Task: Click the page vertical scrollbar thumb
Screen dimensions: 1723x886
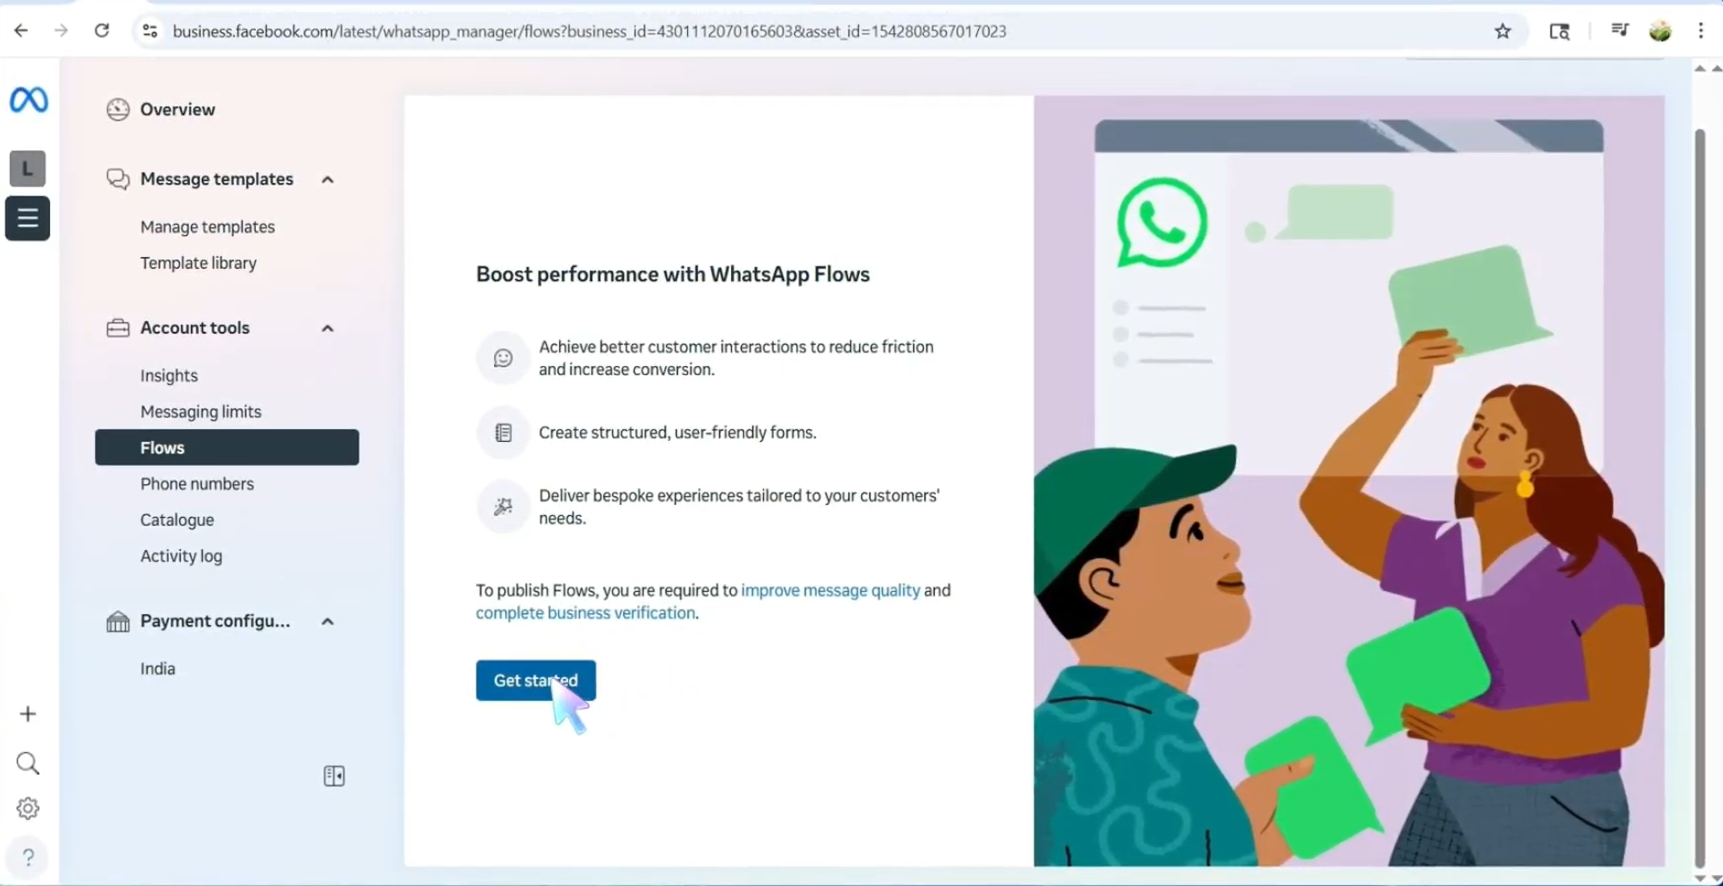Action: tap(1700, 500)
